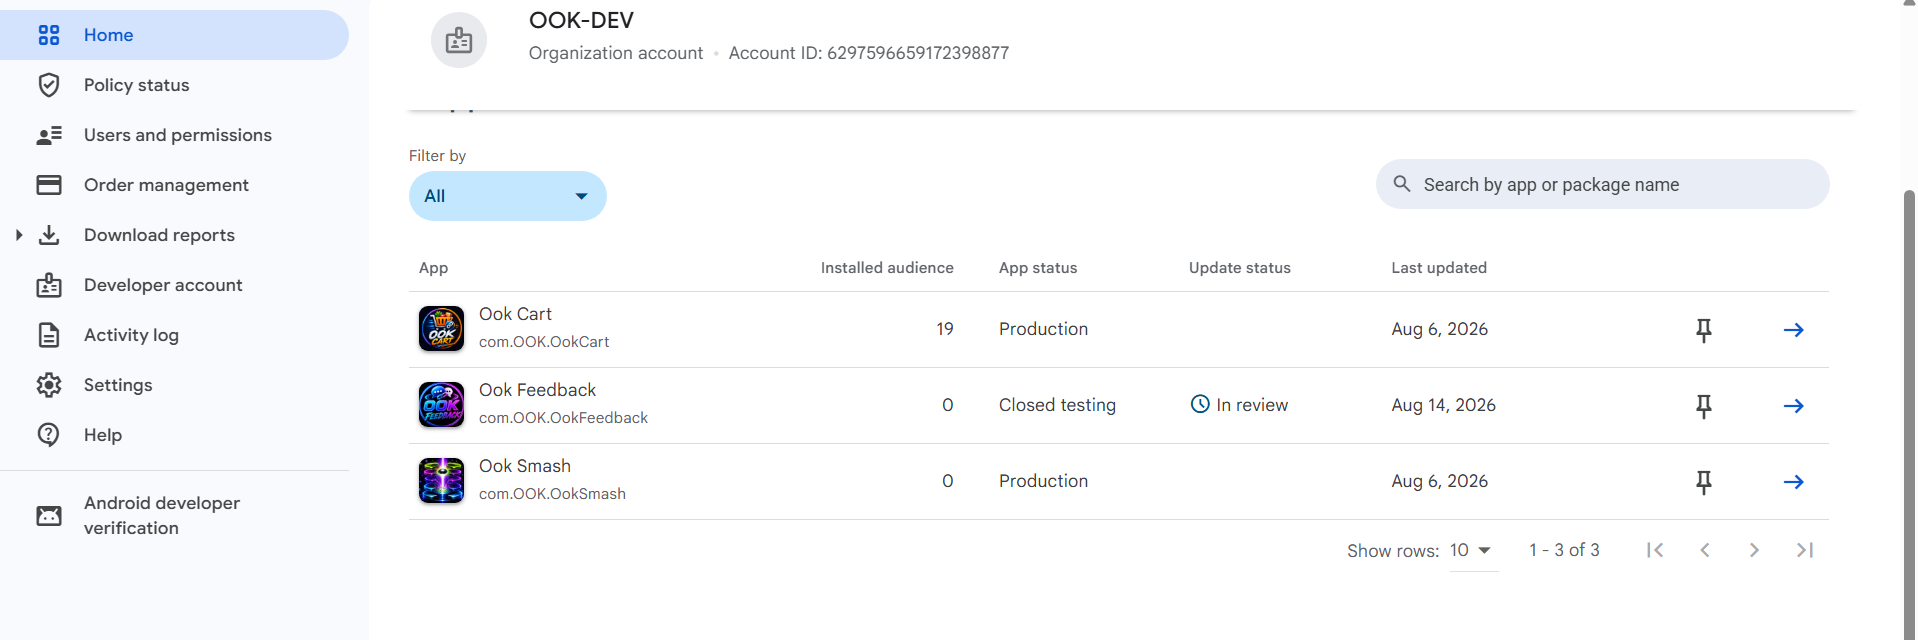1918x640 pixels.
Task: Open Download reports section
Action: 174,235
